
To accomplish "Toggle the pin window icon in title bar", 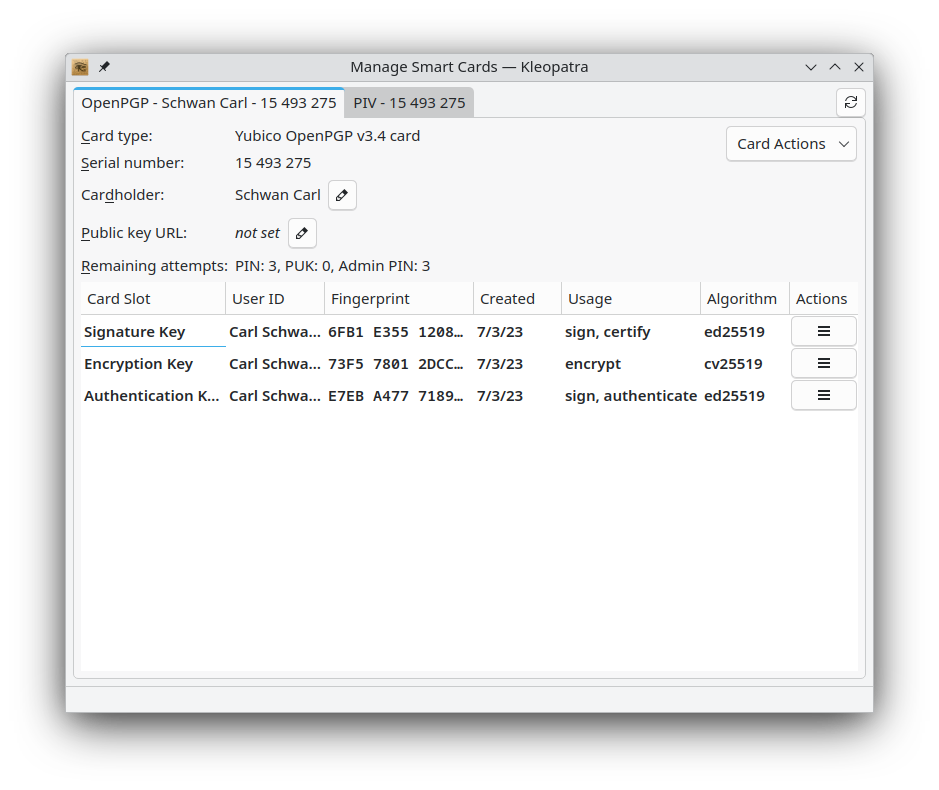I will [104, 66].
